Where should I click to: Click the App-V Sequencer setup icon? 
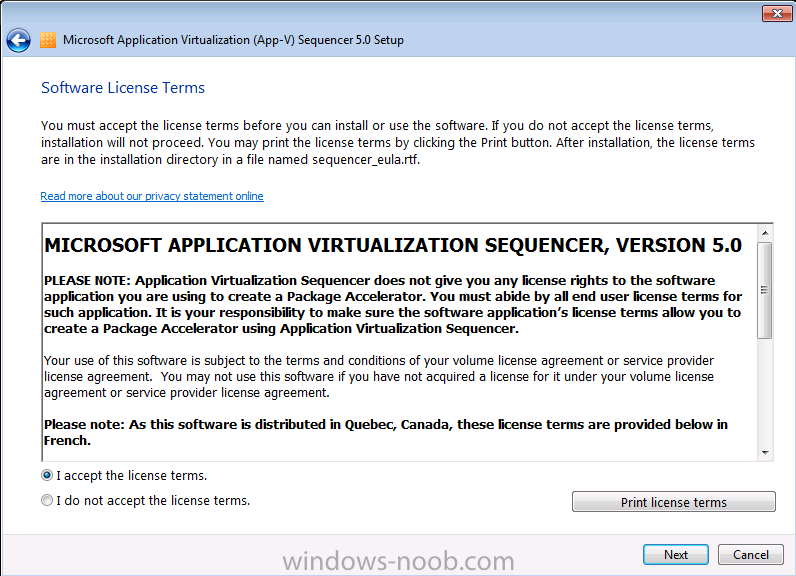pyautogui.click(x=48, y=40)
